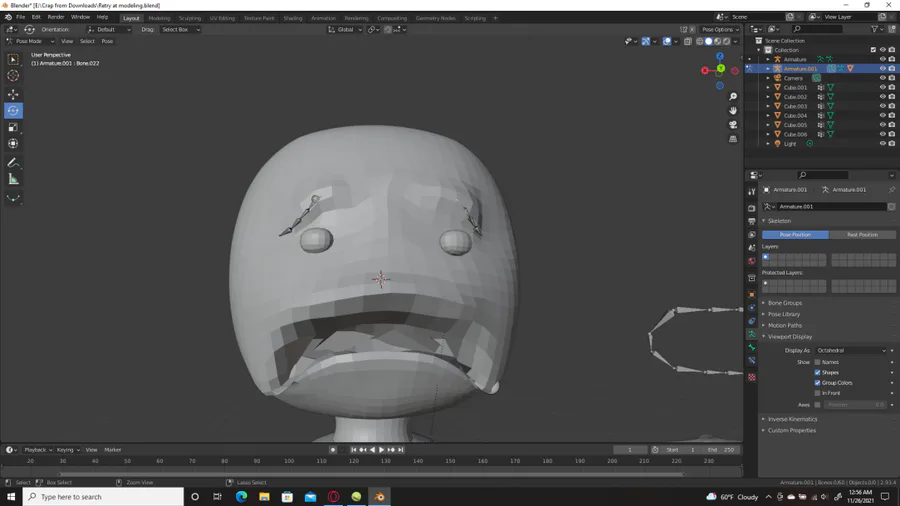The width and height of the screenshot is (900, 506).
Task: Activate the Measure tool
Action: [x=13, y=179]
